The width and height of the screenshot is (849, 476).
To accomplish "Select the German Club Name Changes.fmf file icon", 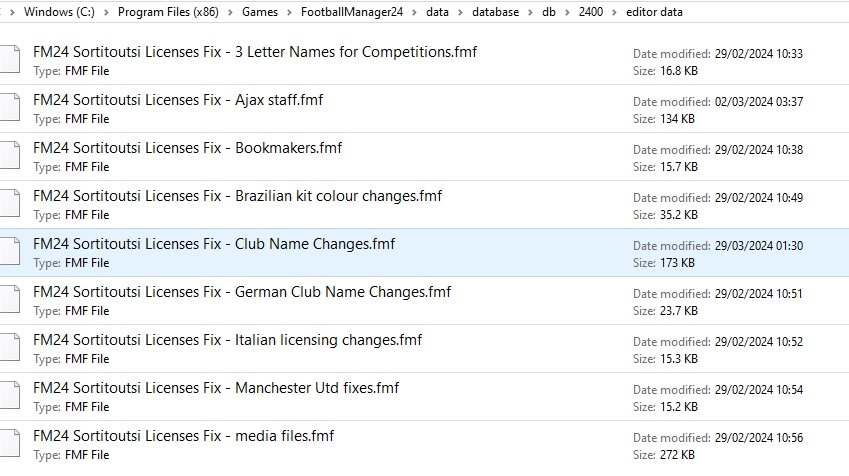I will [10, 299].
